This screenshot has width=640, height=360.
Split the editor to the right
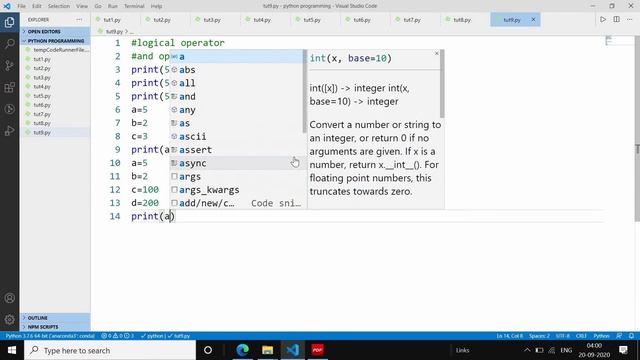tap(616, 20)
